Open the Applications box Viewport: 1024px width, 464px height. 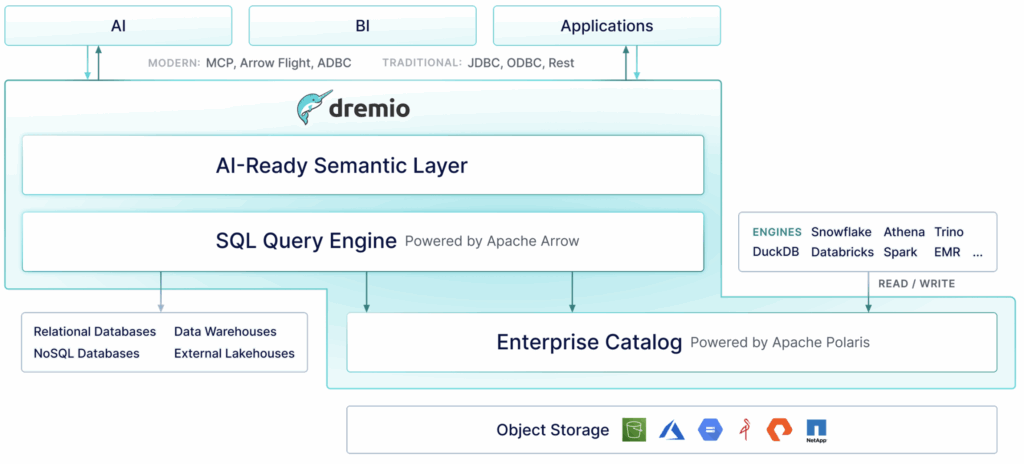coord(607,25)
